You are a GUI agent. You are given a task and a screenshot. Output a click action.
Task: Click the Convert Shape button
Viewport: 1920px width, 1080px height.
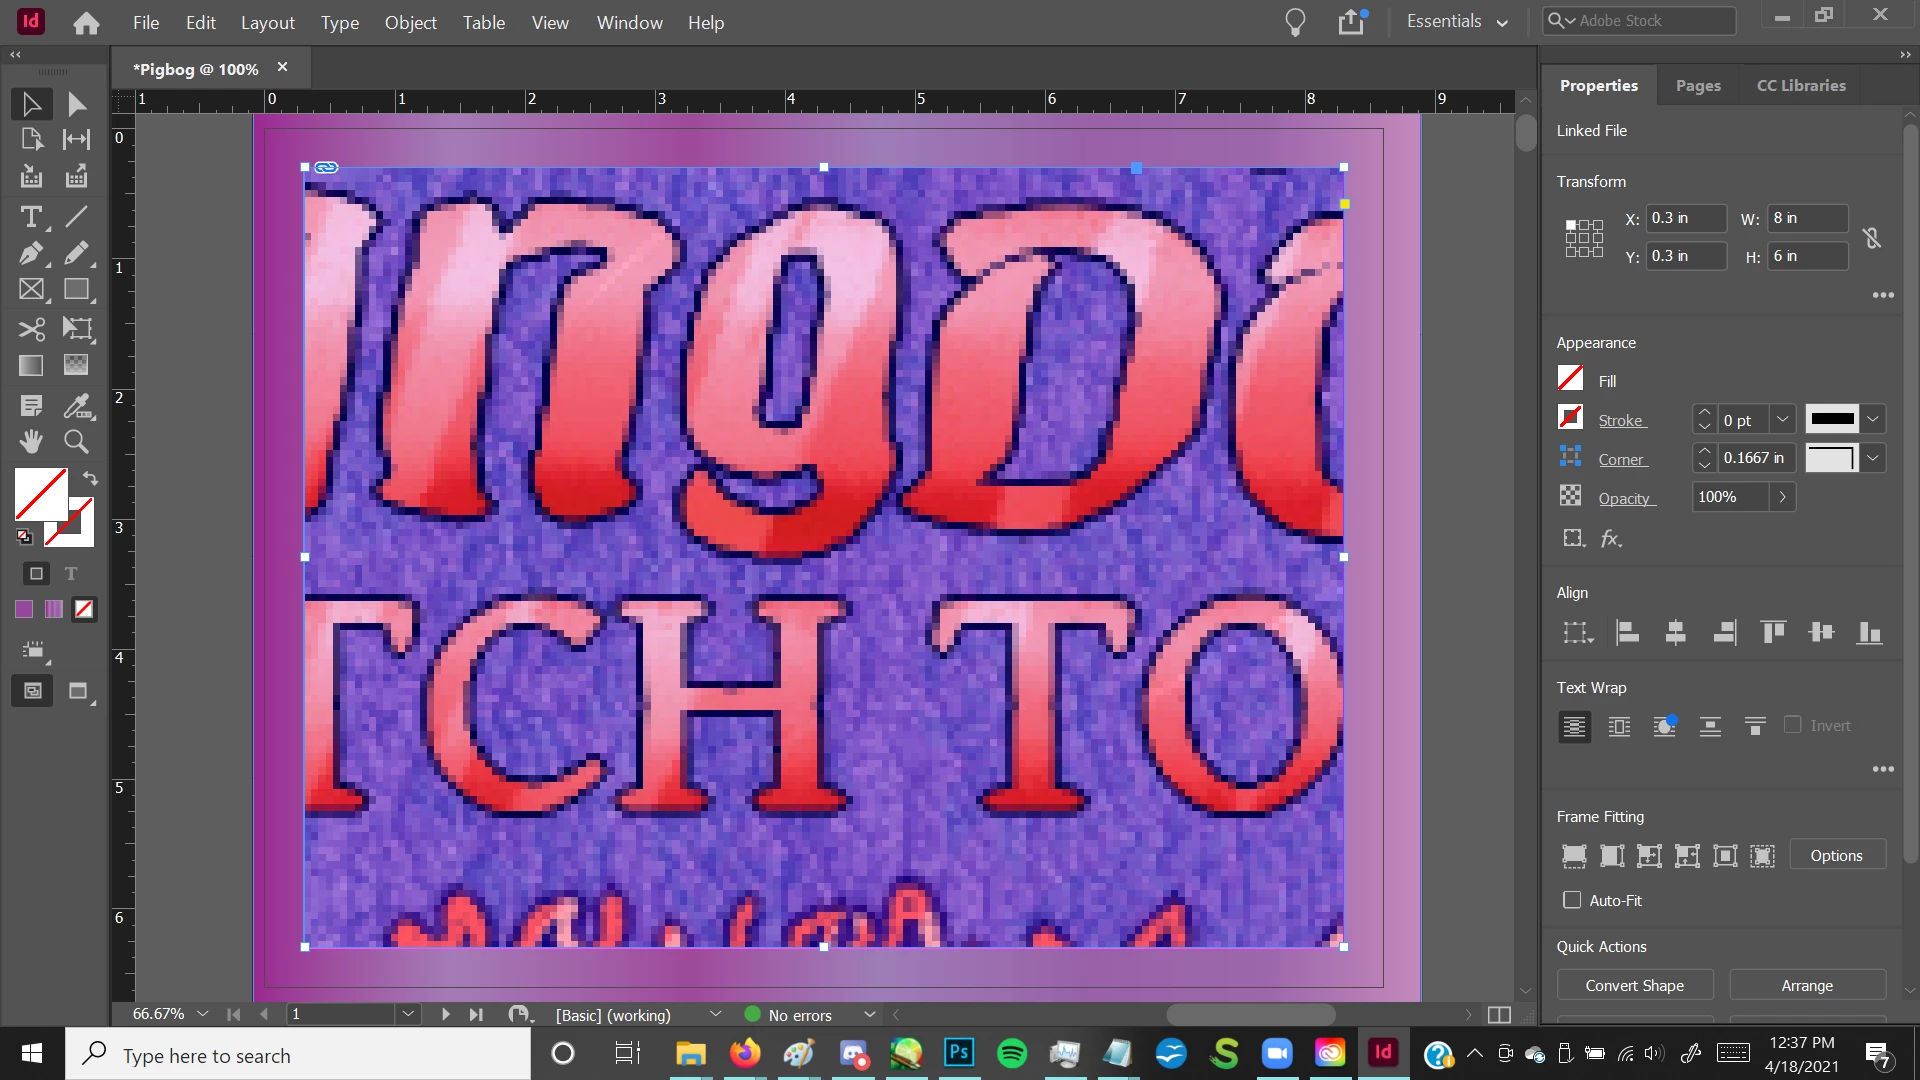coord(1634,985)
